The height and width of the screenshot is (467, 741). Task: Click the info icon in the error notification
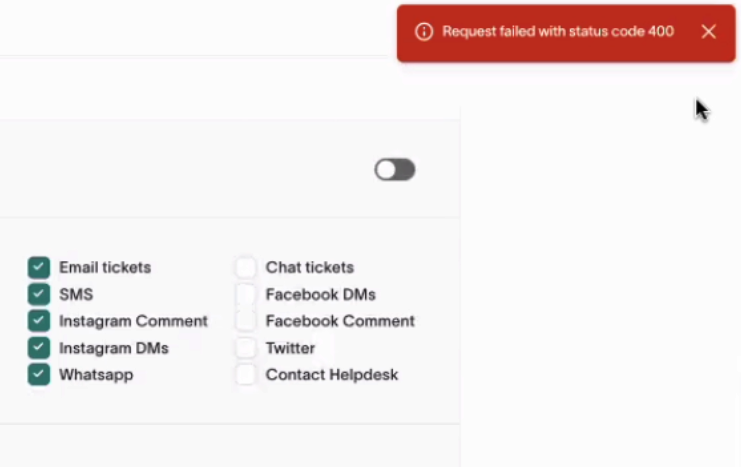(x=424, y=32)
